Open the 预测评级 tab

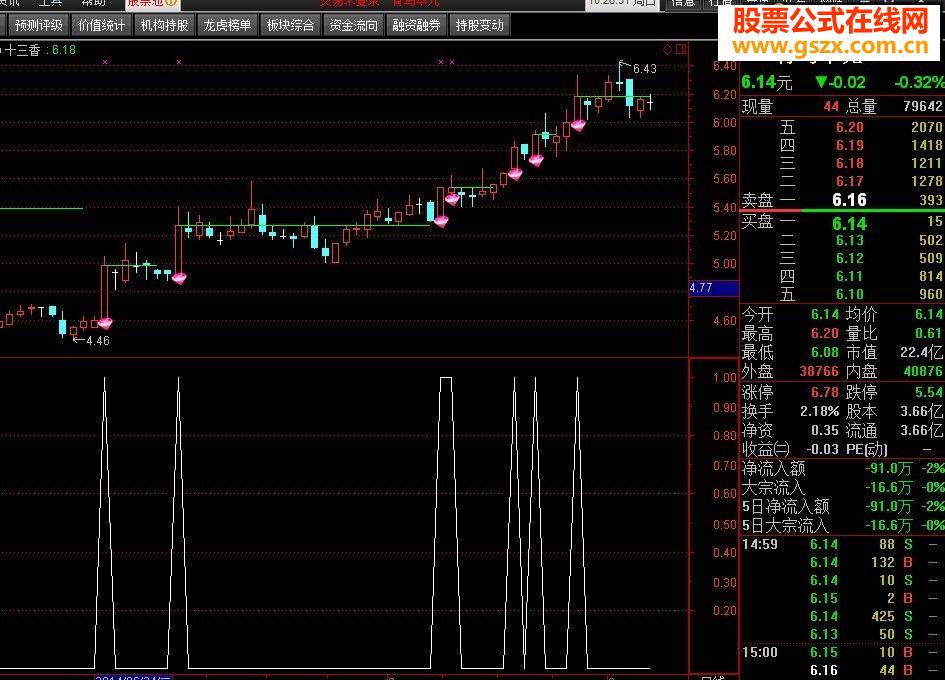coord(38,25)
